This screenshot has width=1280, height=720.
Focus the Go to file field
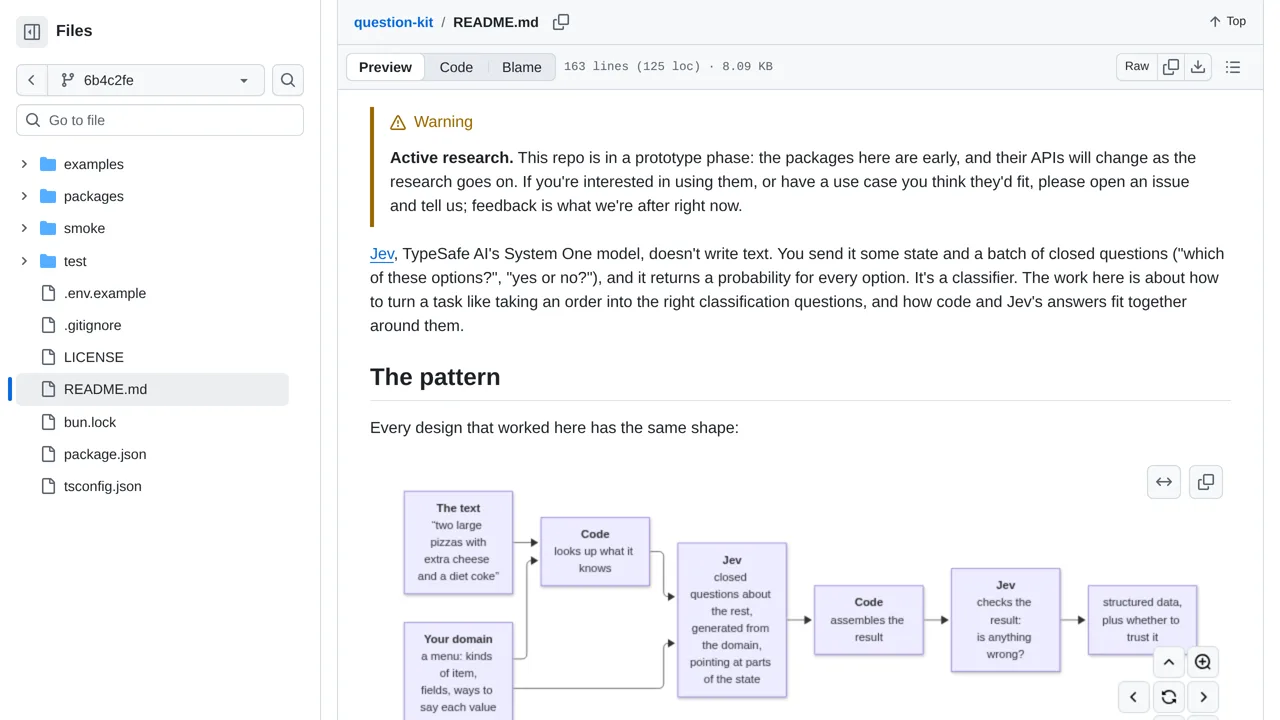(160, 120)
